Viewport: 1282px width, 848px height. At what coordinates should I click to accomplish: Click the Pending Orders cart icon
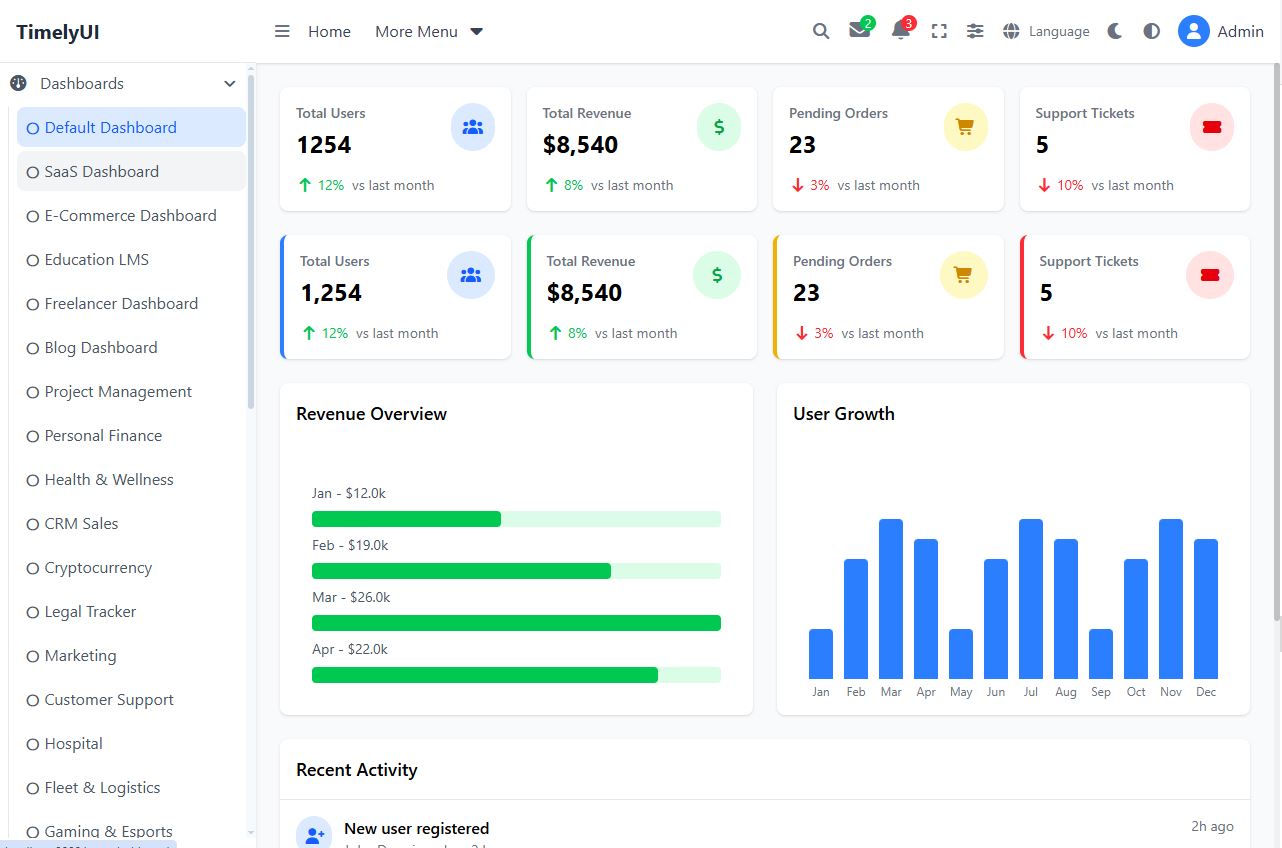click(x=965, y=128)
